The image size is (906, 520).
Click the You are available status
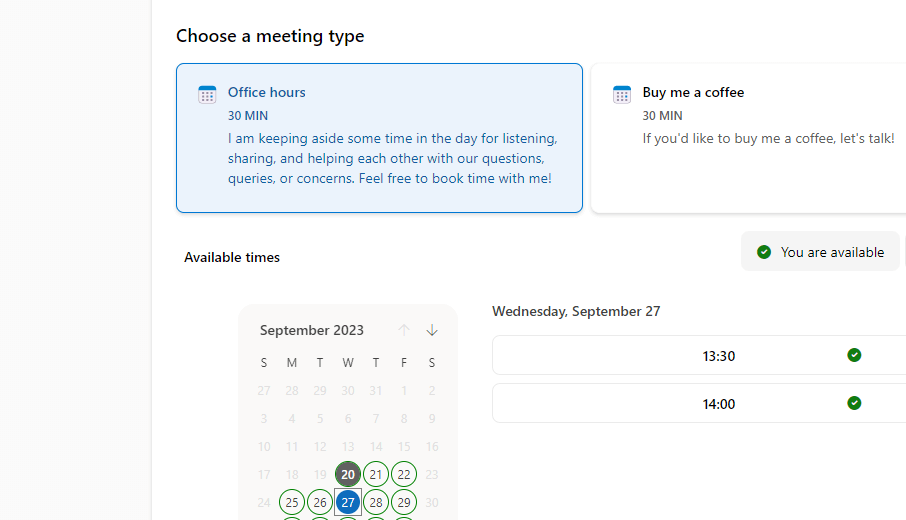(820, 251)
